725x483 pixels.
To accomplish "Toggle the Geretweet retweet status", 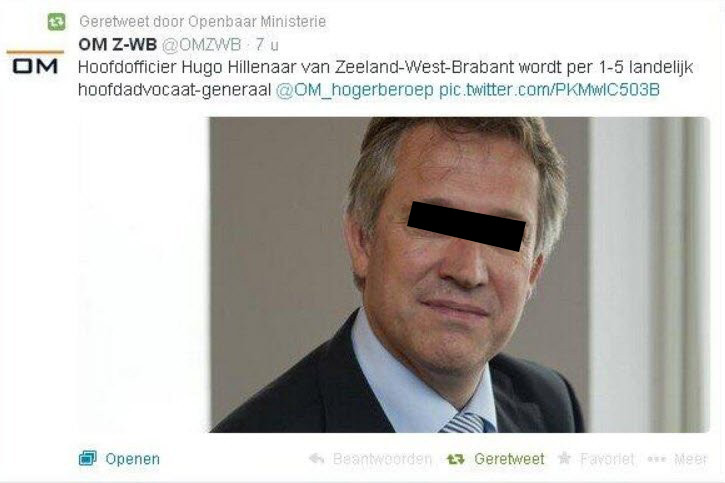I will coord(509,459).
